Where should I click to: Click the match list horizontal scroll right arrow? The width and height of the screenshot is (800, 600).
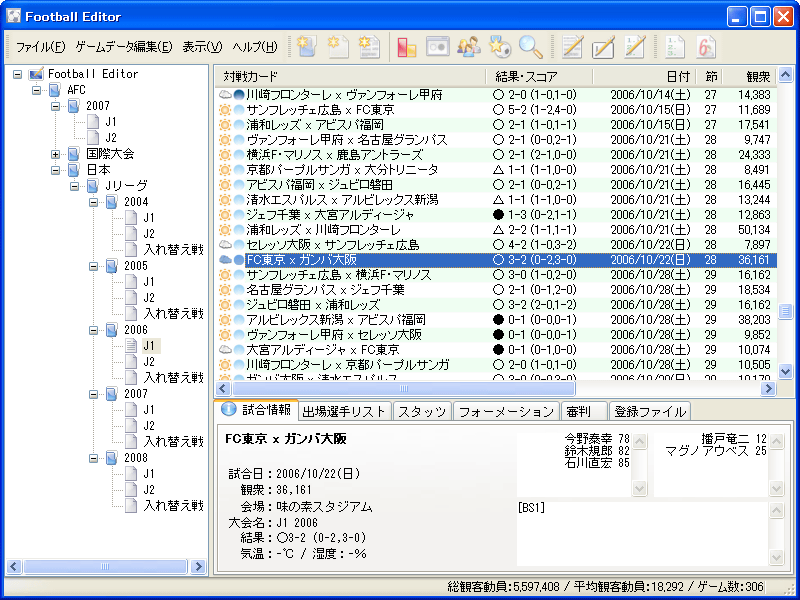pos(768,389)
